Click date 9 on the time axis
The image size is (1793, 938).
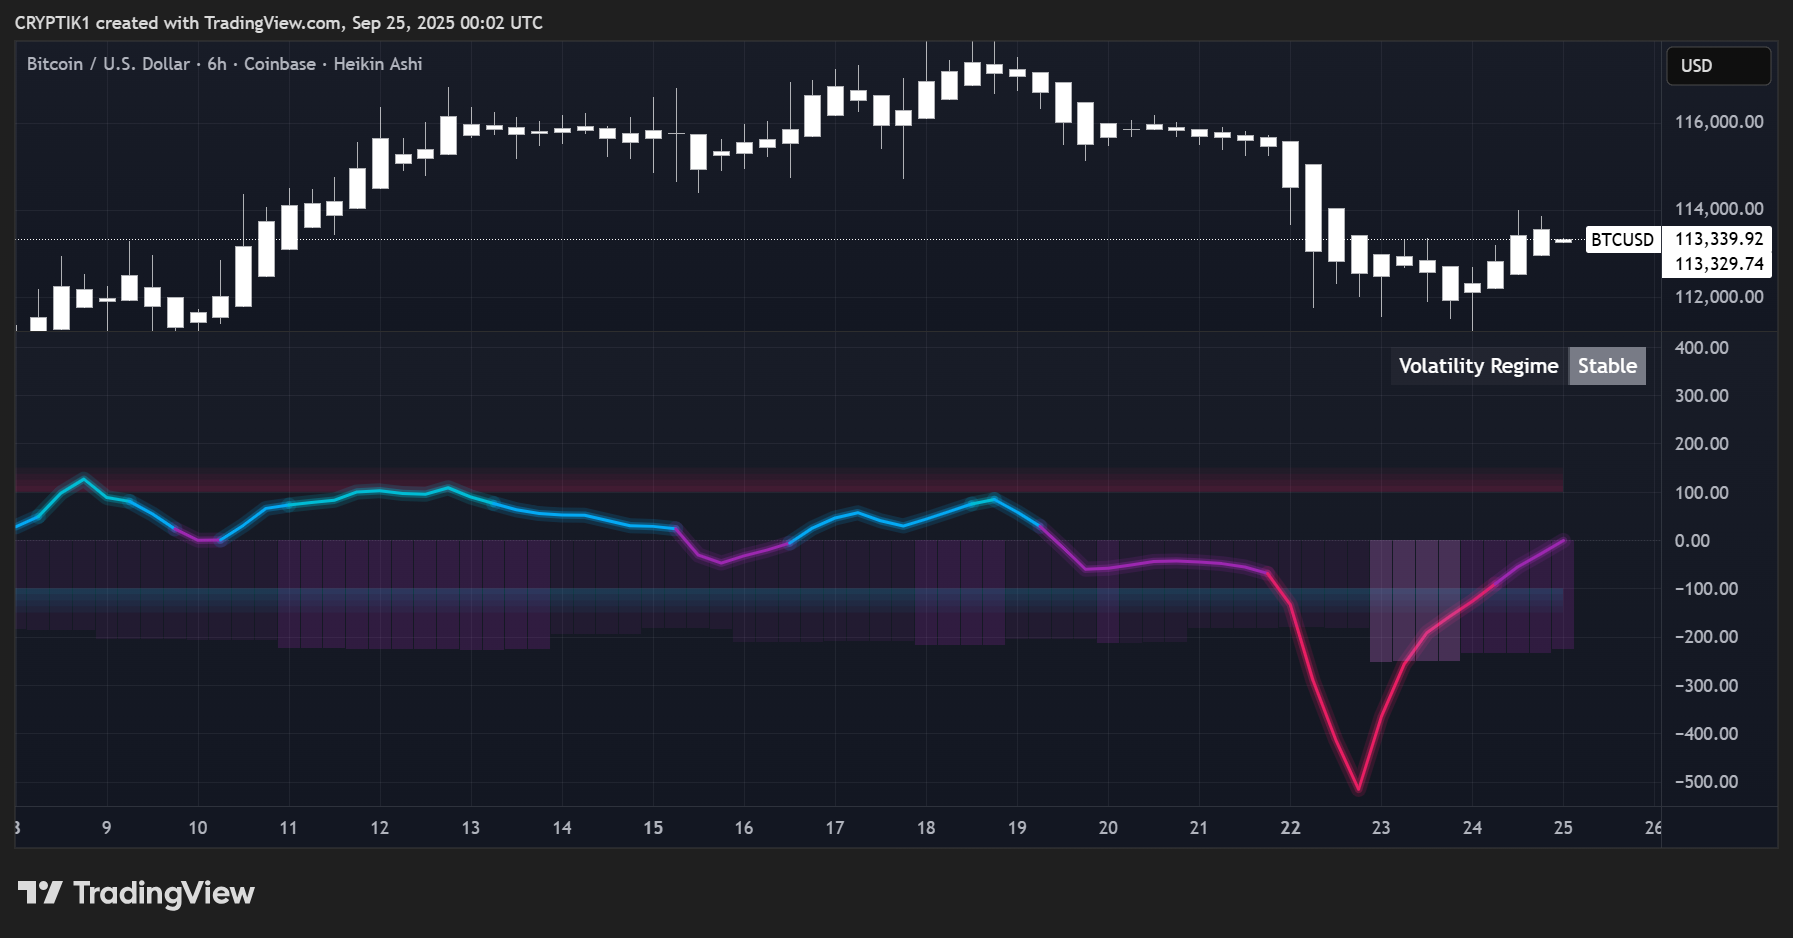(x=107, y=828)
